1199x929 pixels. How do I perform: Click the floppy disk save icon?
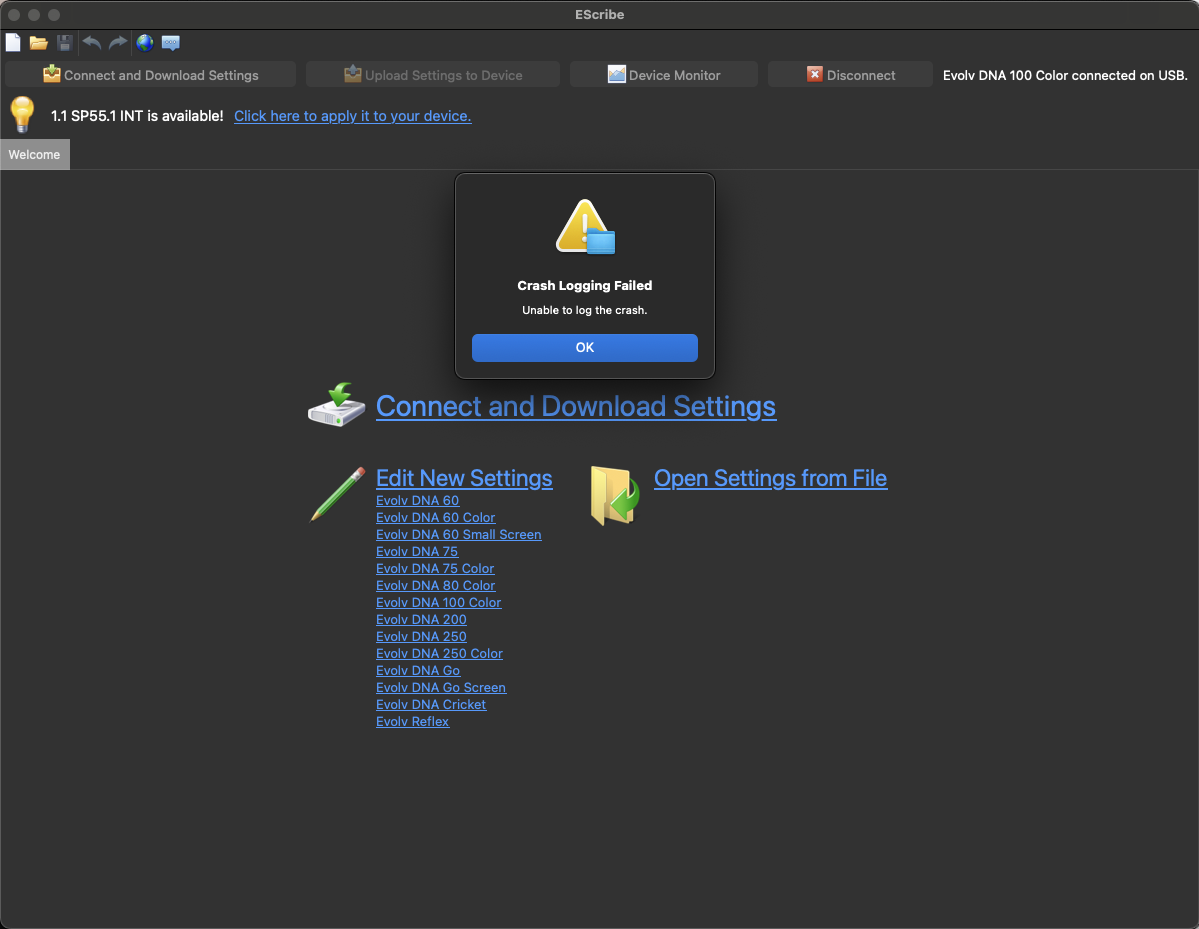coord(65,43)
